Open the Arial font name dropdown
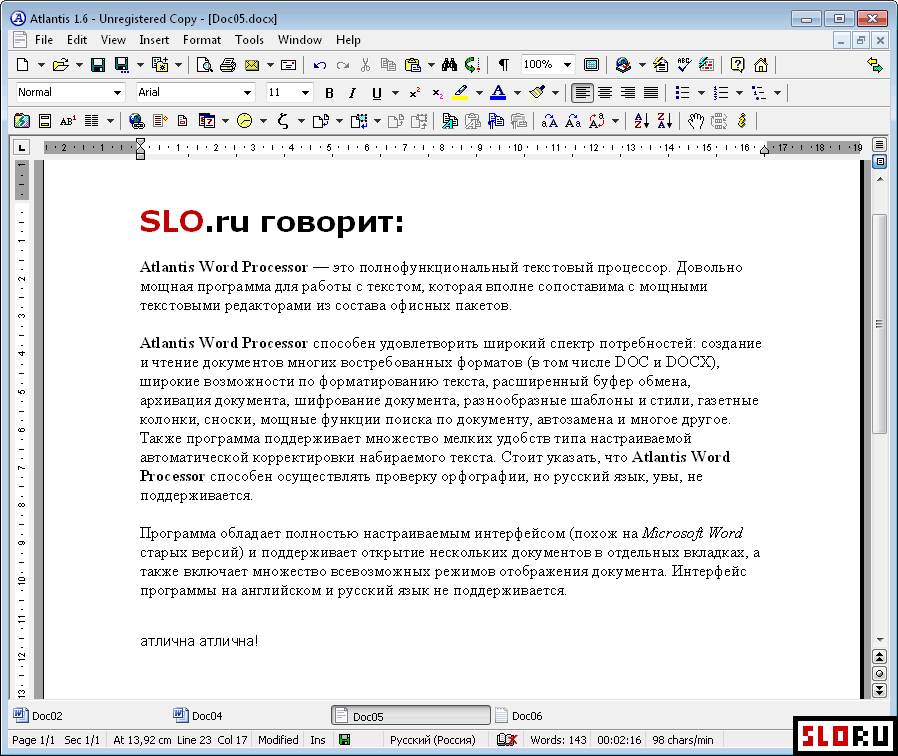Screen dimensions: 898x756 (248, 93)
